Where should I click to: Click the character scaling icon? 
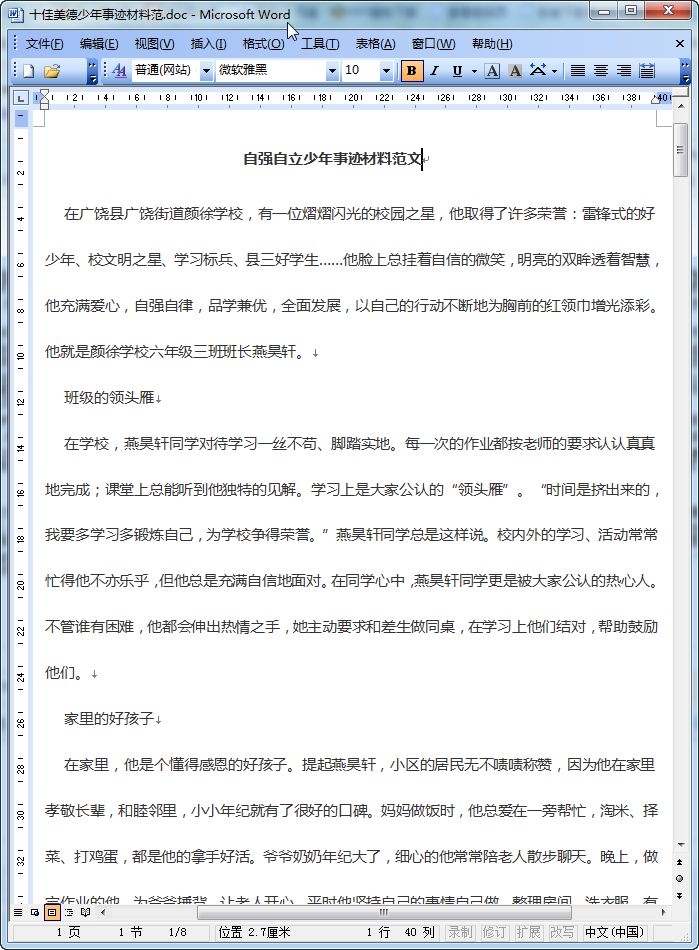pyautogui.click(x=538, y=71)
